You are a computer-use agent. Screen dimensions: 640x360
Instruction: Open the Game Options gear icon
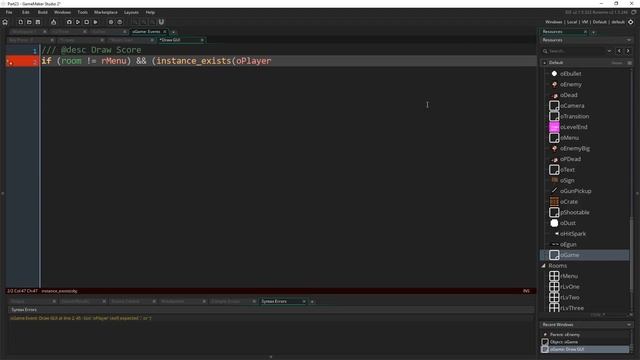click(111, 22)
